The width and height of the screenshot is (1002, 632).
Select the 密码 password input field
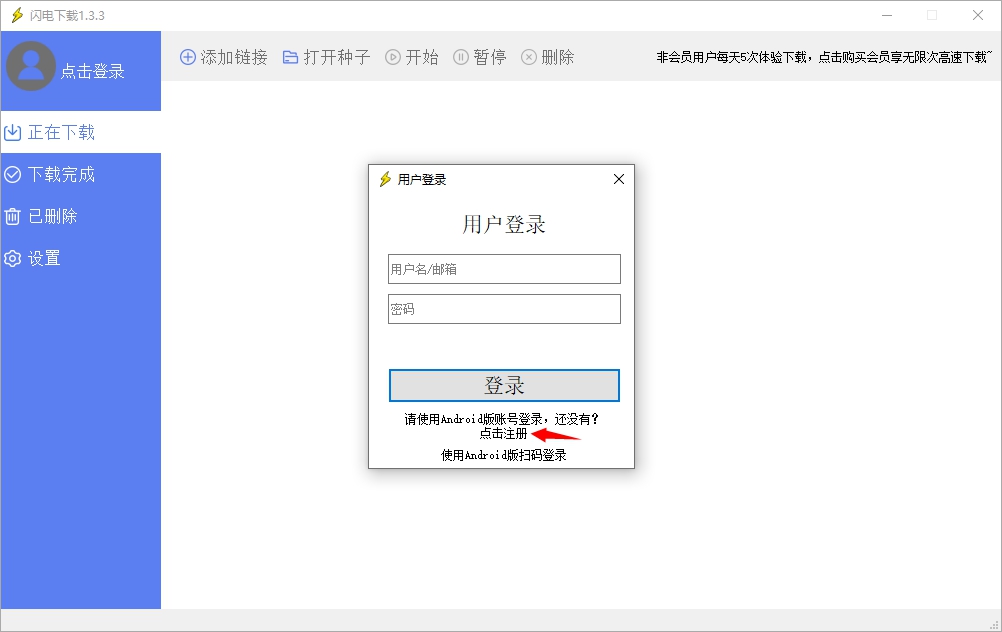503,308
